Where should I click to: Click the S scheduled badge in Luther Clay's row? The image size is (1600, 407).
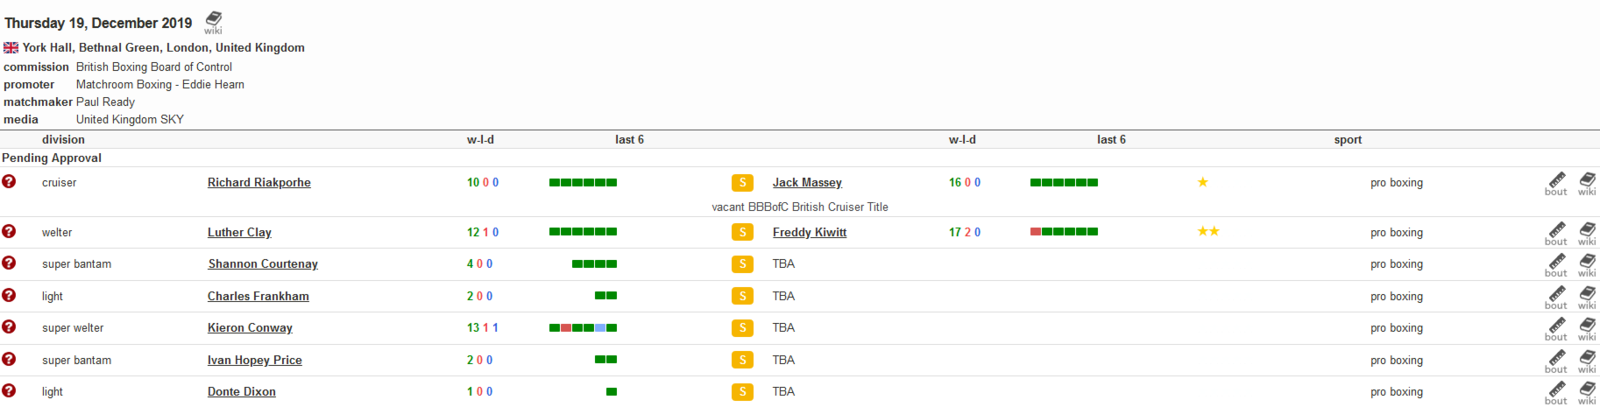[742, 232]
